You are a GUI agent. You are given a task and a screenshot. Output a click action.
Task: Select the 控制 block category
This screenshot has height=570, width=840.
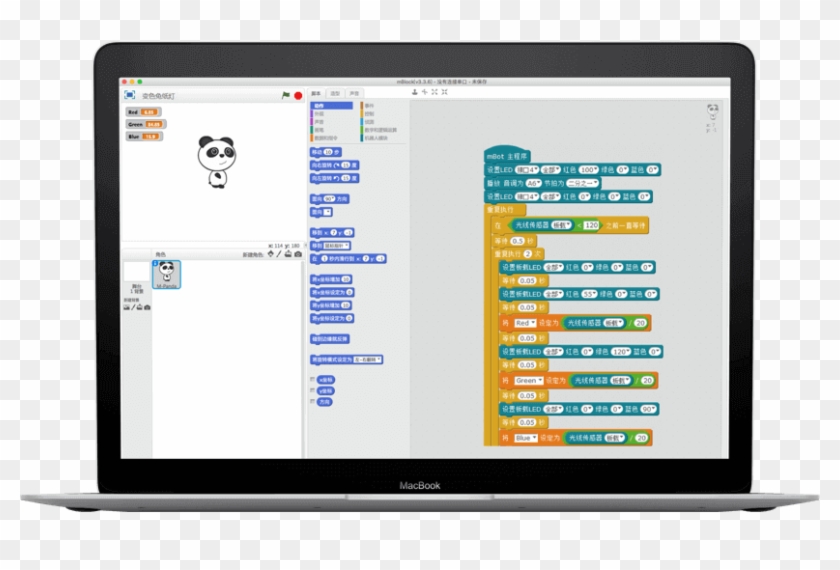coord(369,113)
